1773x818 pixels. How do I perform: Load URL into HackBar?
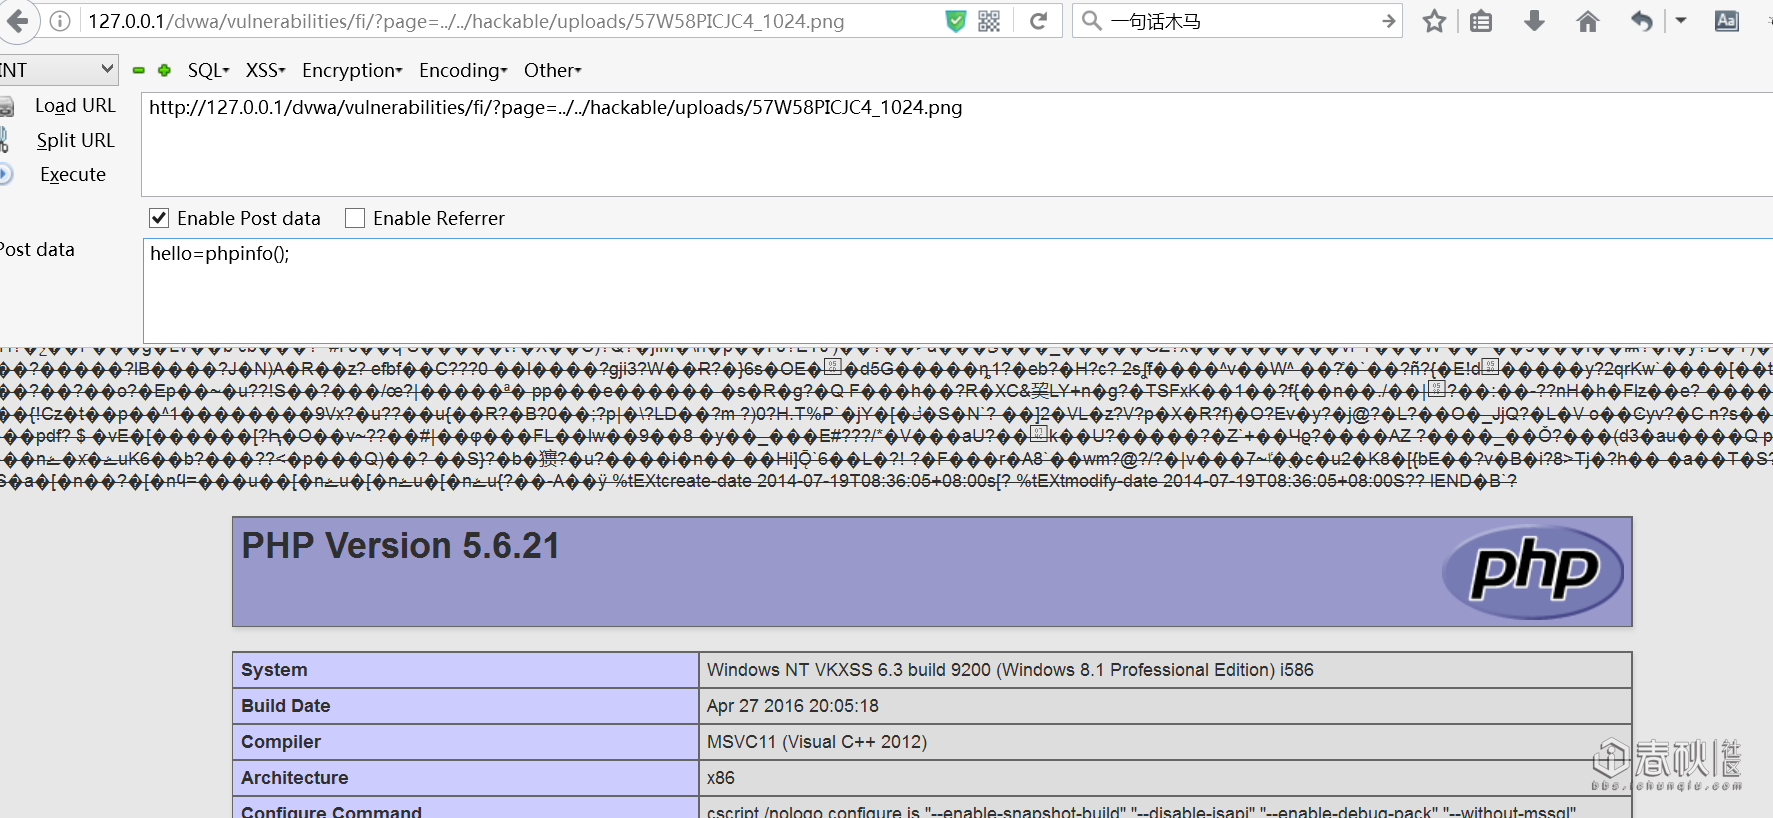tap(75, 106)
